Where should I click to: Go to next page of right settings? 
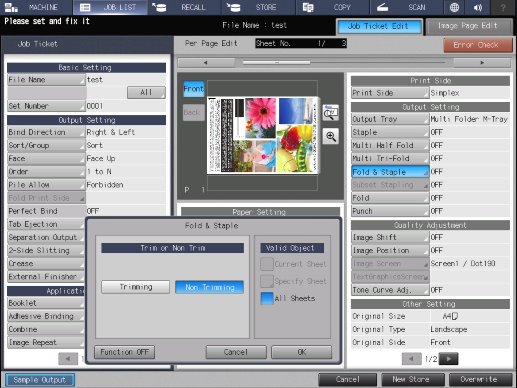(x=448, y=359)
